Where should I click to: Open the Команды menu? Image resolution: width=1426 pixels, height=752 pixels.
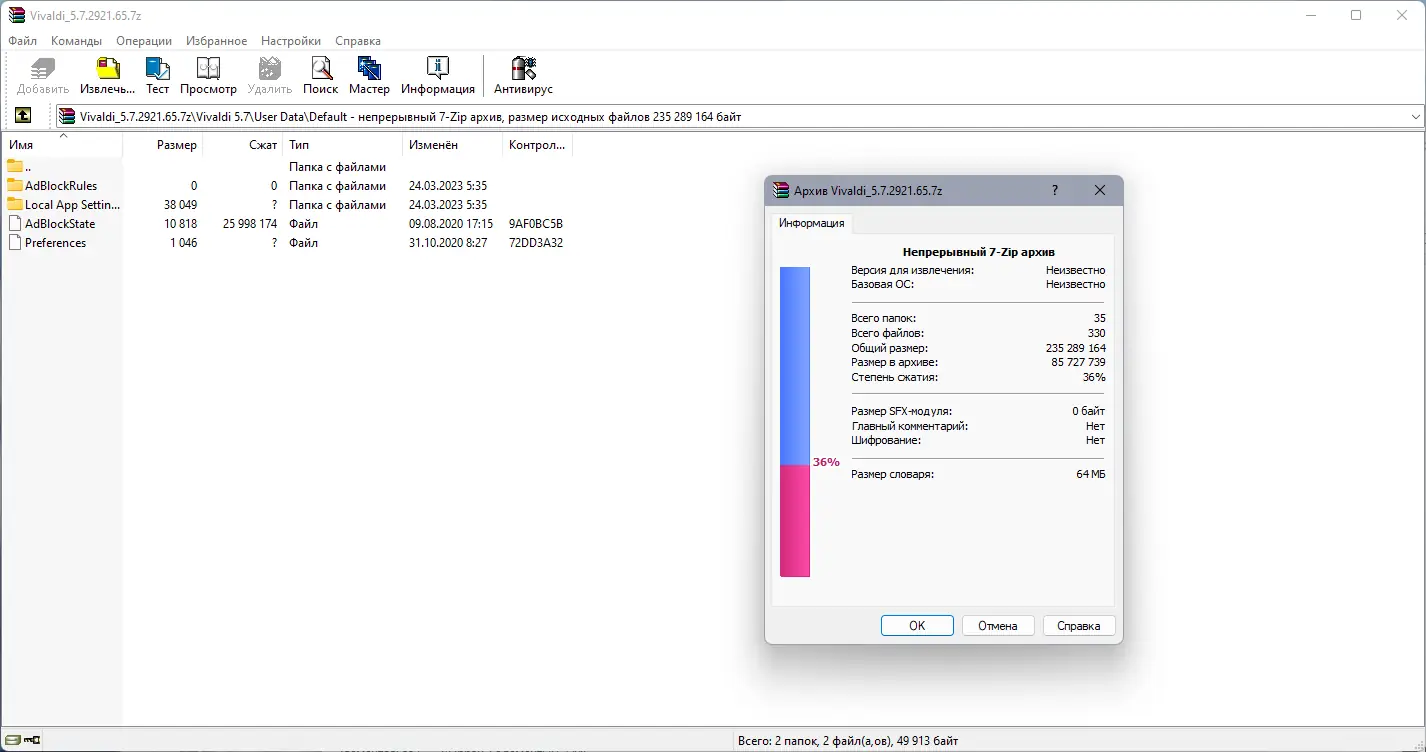(x=77, y=41)
